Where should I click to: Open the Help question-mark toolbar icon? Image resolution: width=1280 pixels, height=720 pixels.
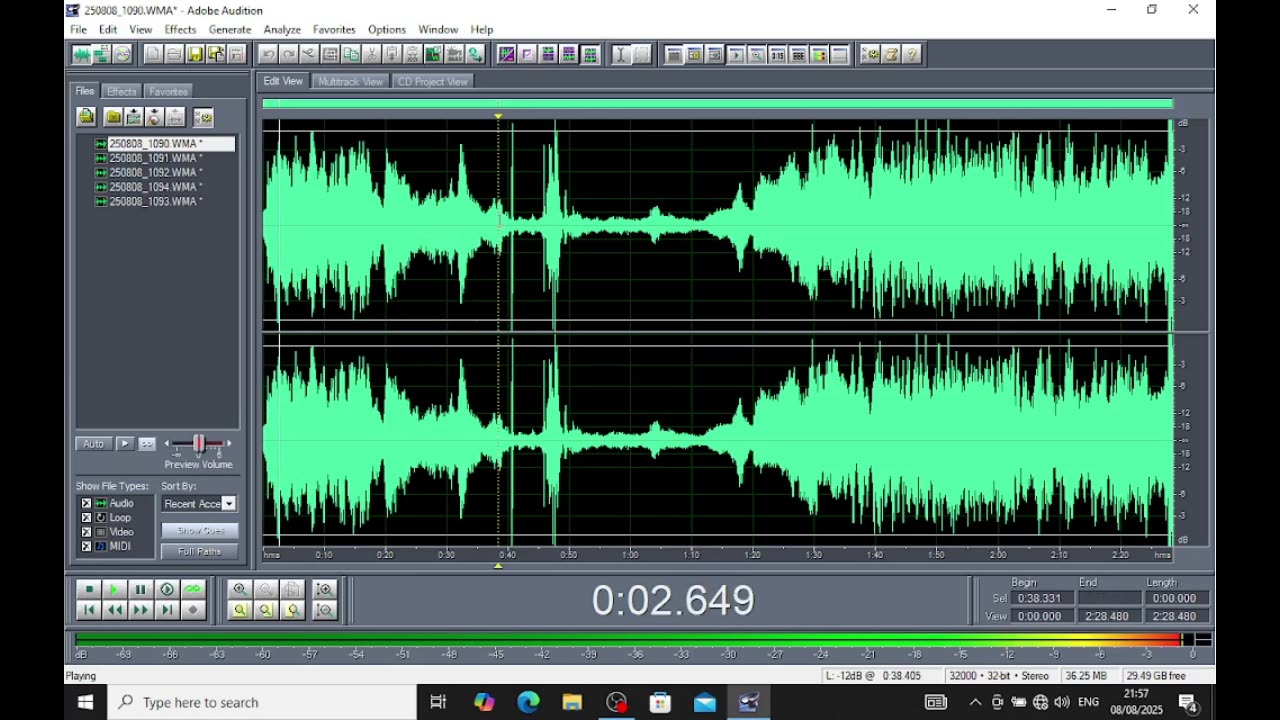tap(911, 54)
